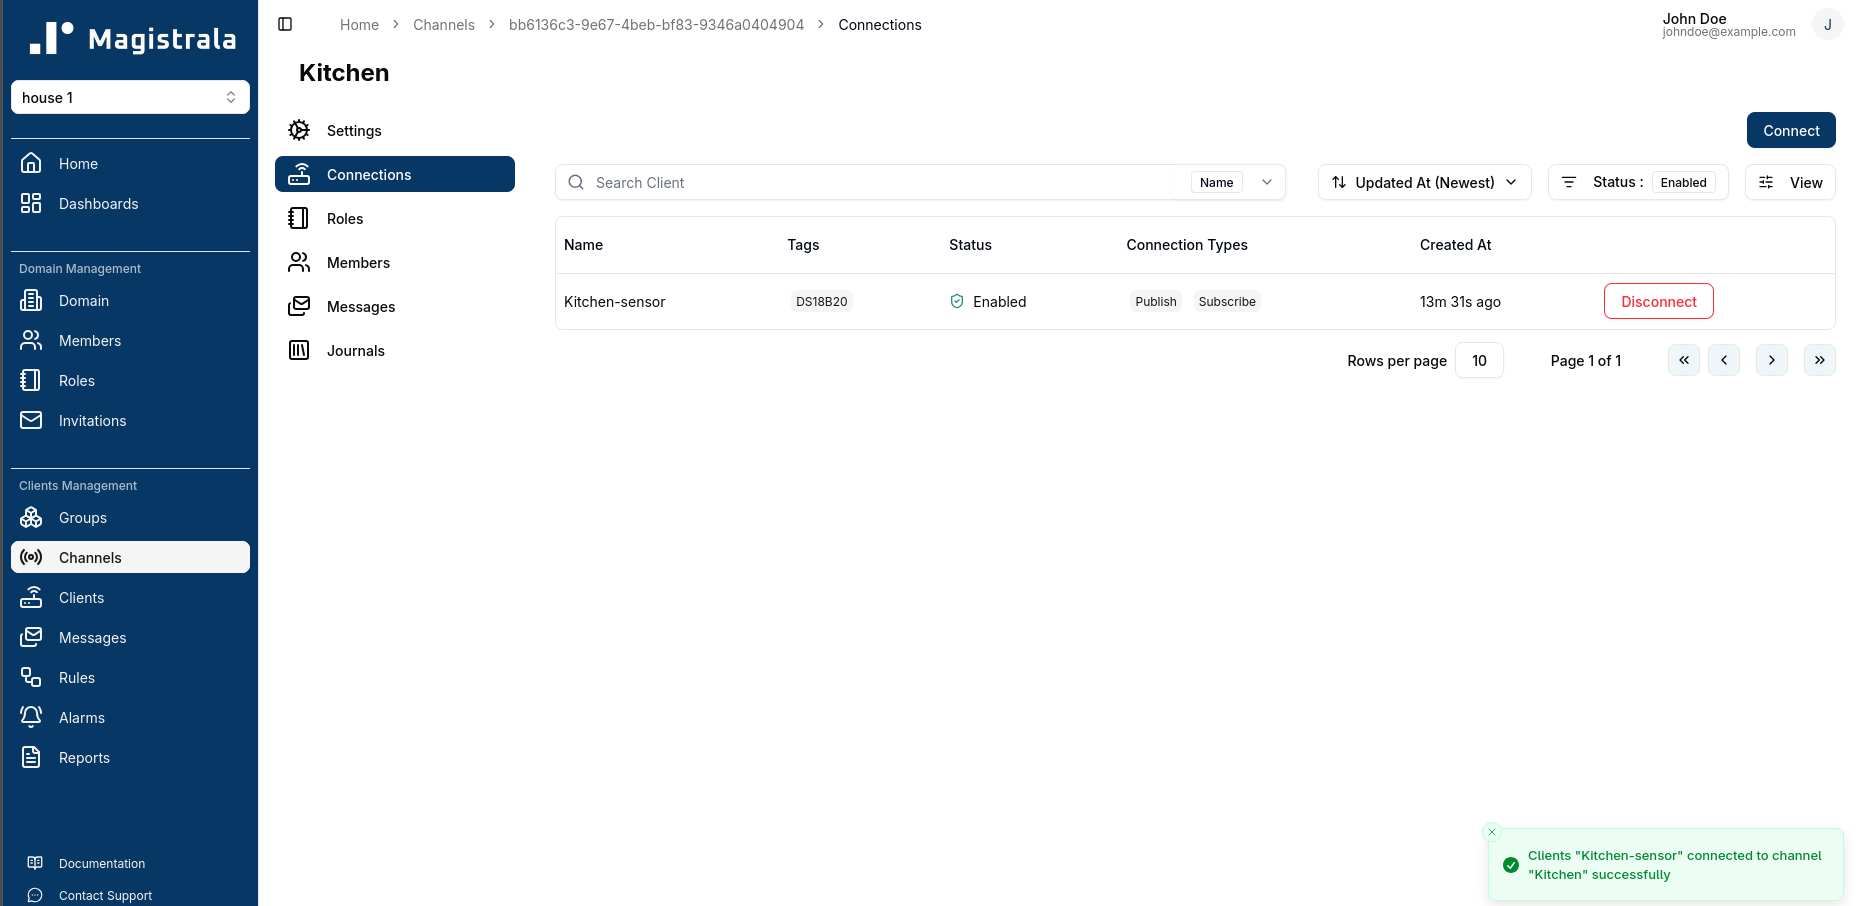This screenshot has height=906, width=1867.
Task: Toggle the sidebar collapse icon beside breadcrumbs
Action: click(285, 24)
